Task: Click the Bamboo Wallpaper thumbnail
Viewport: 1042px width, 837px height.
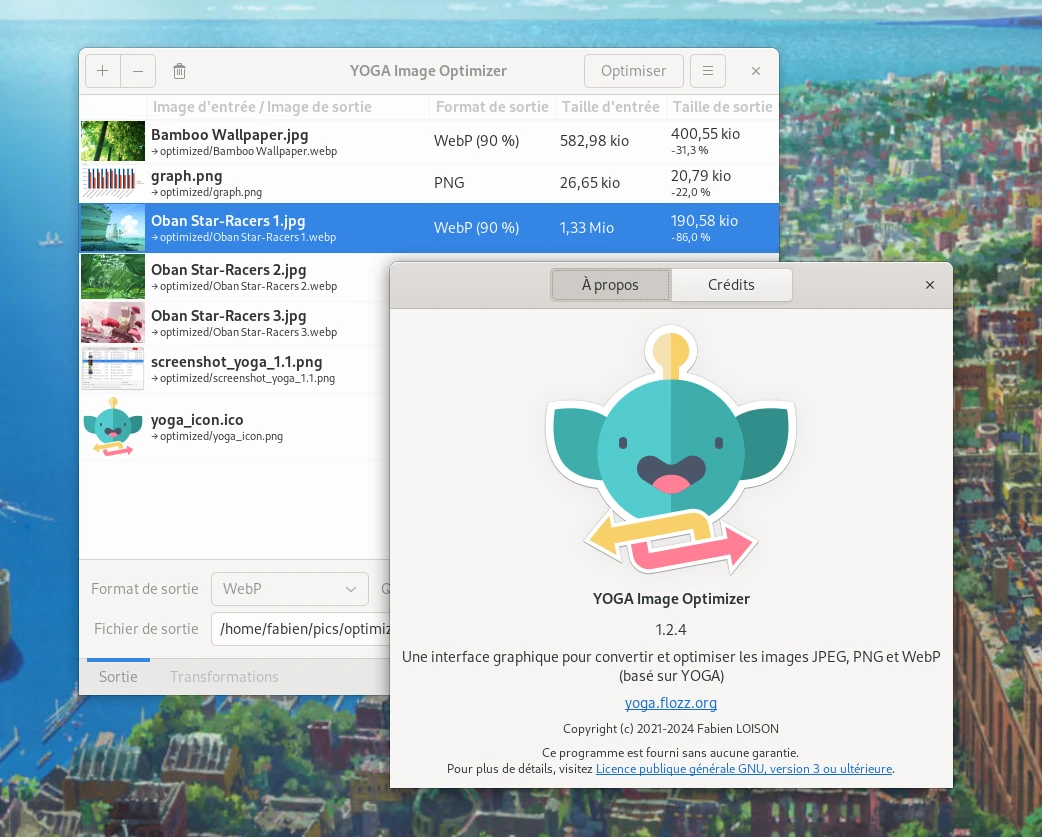Action: point(113,141)
